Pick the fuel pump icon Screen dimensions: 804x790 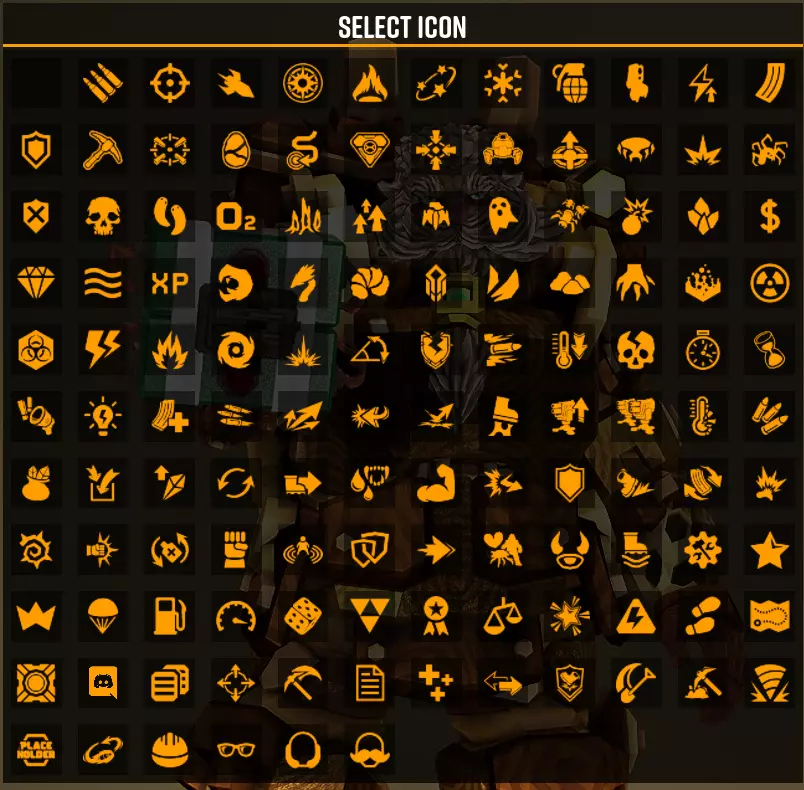click(170, 616)
